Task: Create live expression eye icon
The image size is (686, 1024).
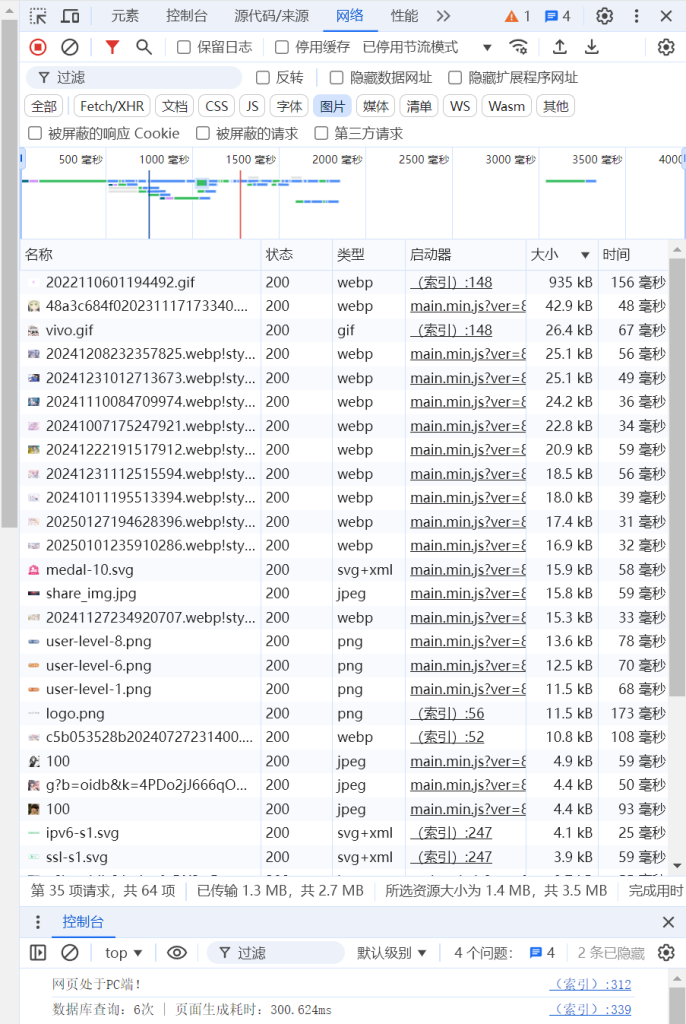Action: click(x=176, y=953)
